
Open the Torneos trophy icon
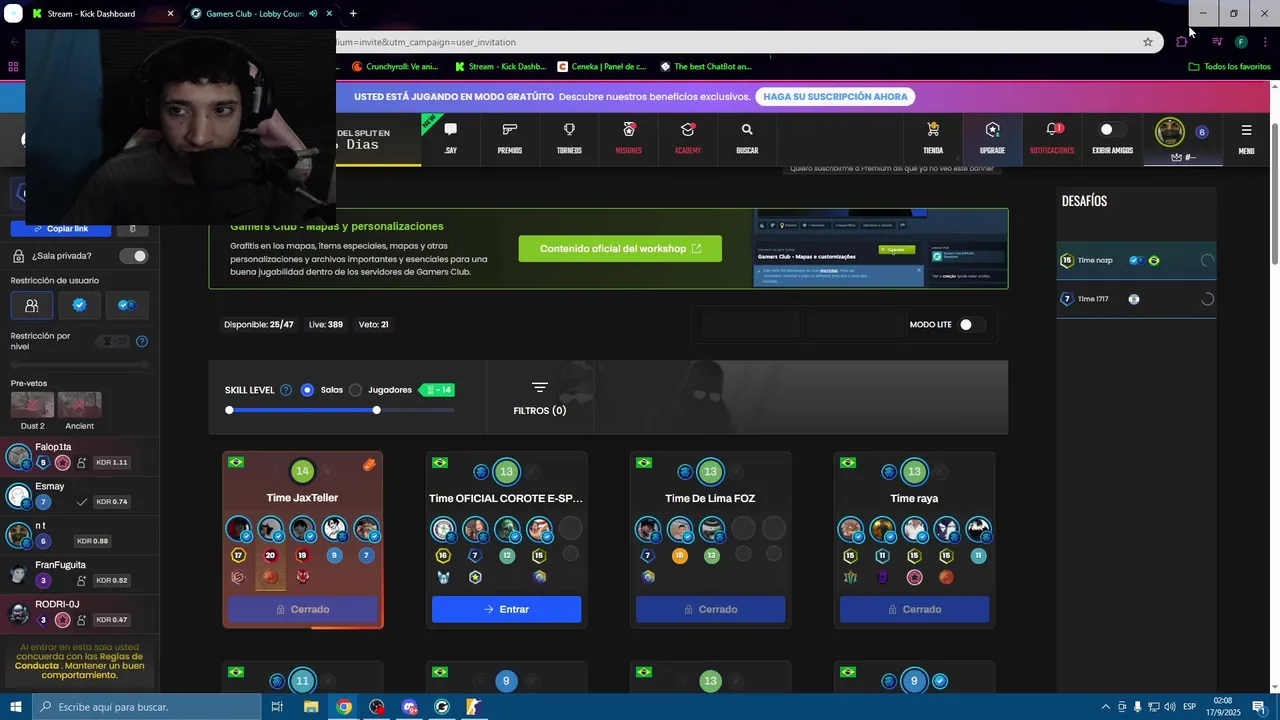click(569, 130)
